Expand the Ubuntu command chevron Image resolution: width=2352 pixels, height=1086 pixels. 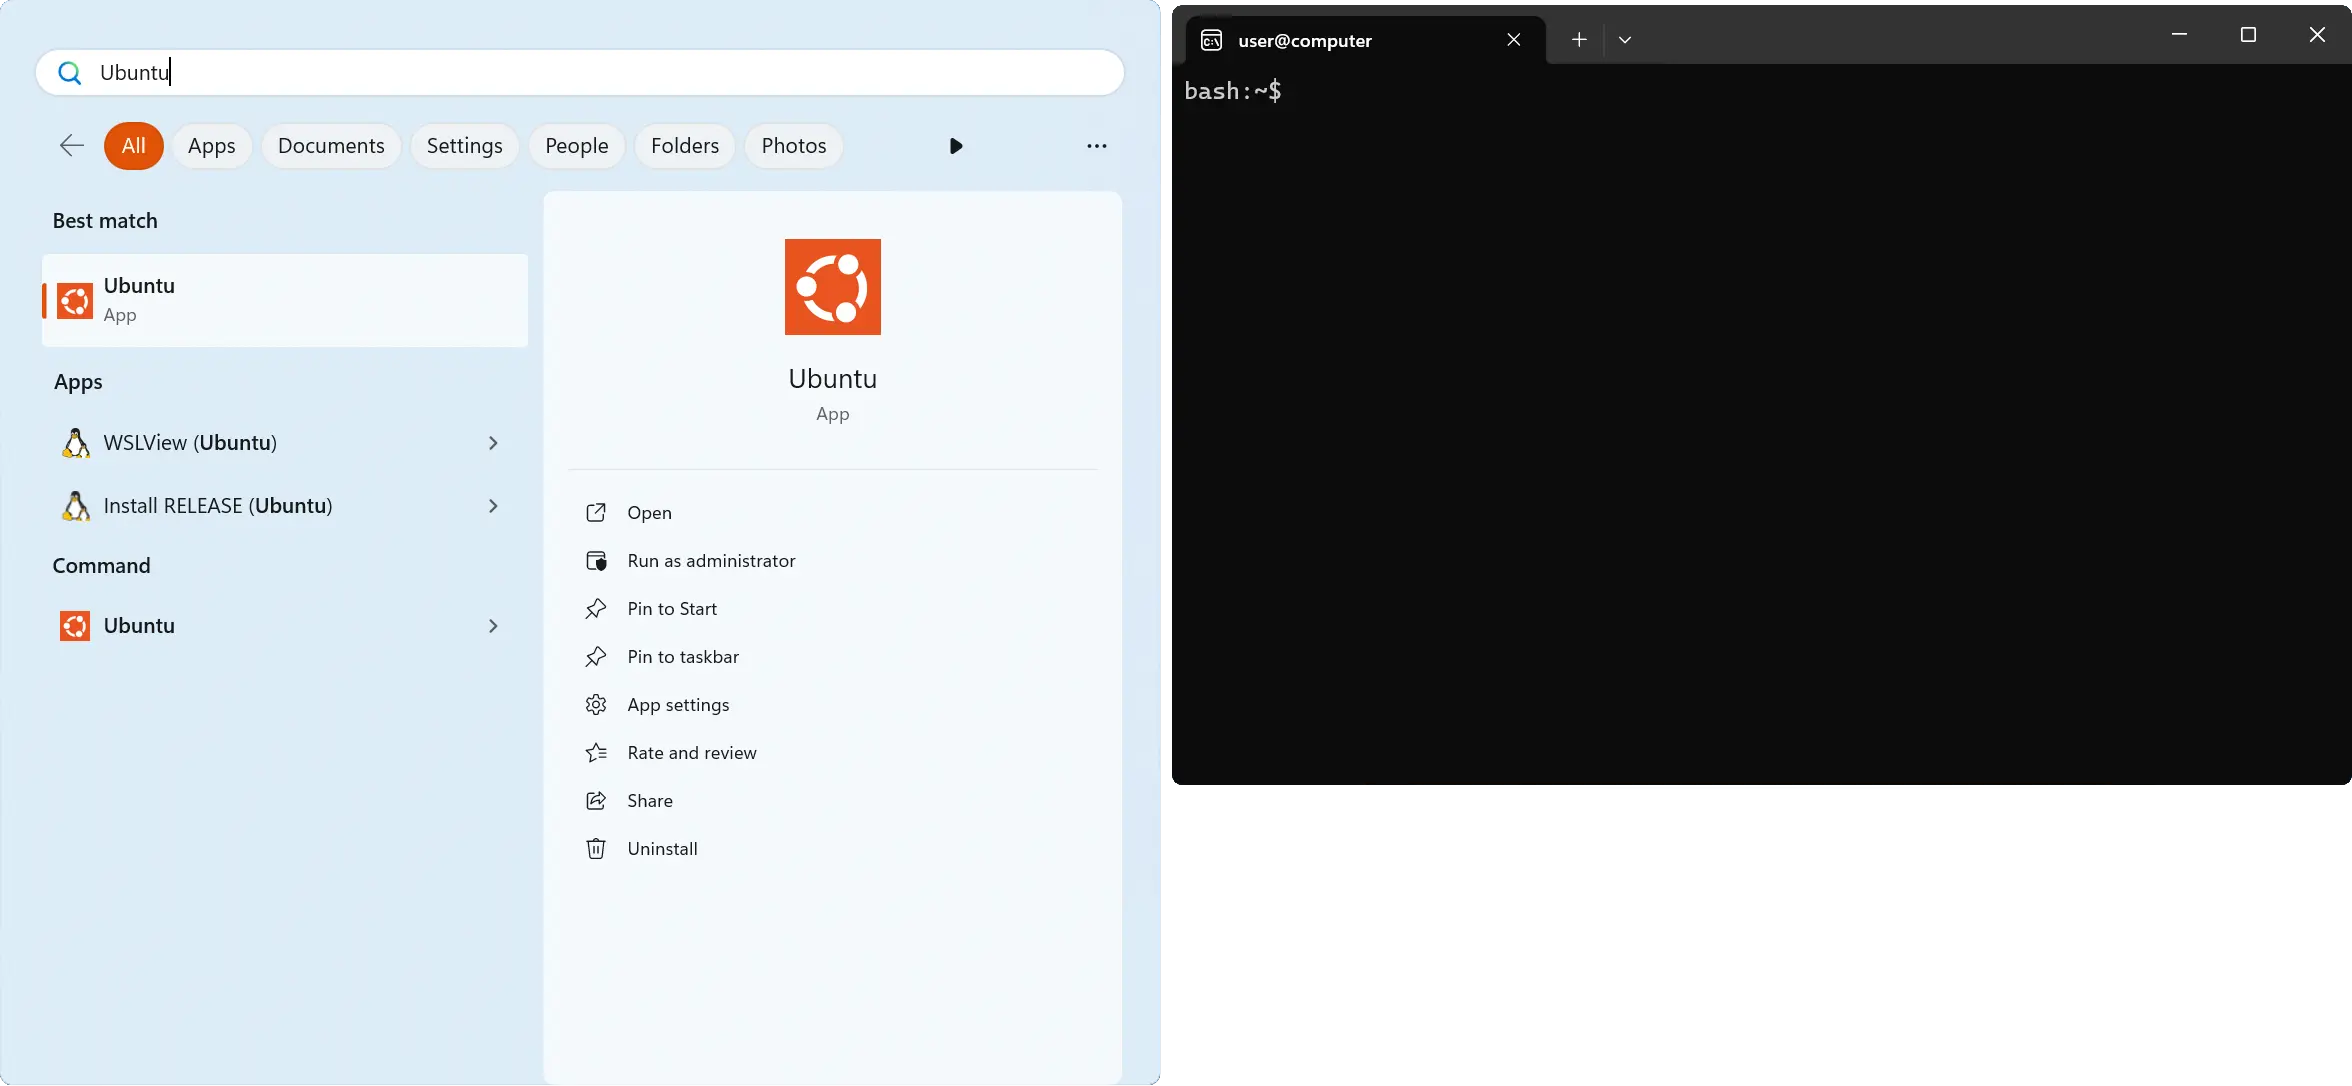point(493,626)
